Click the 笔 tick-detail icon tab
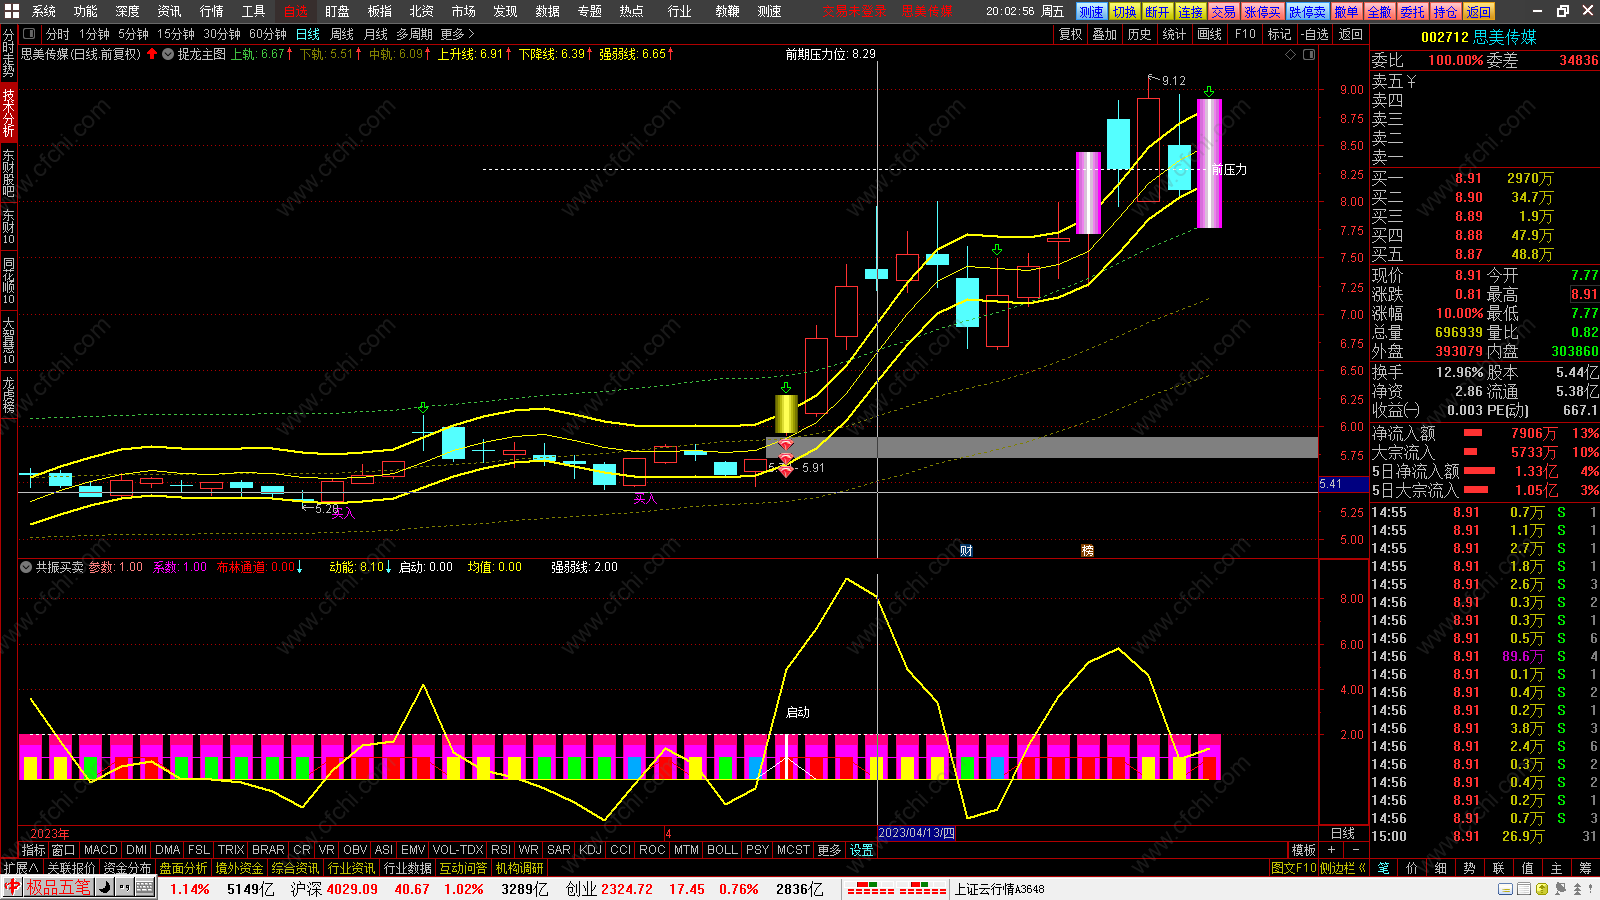Viewport: 1600px width, 900px height. click(x=1383, y=868)
